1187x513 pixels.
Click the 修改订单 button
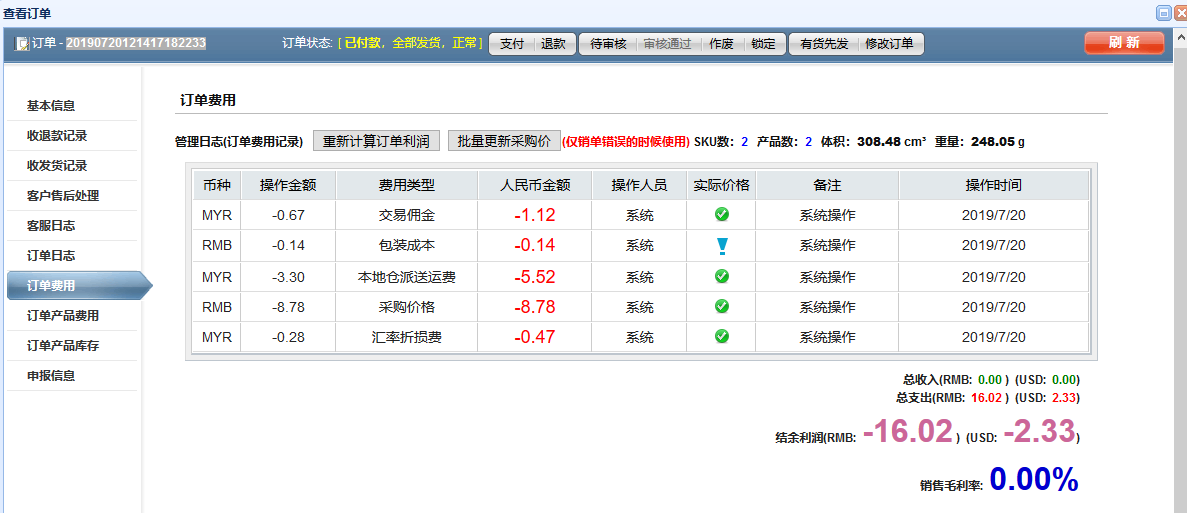889,44
